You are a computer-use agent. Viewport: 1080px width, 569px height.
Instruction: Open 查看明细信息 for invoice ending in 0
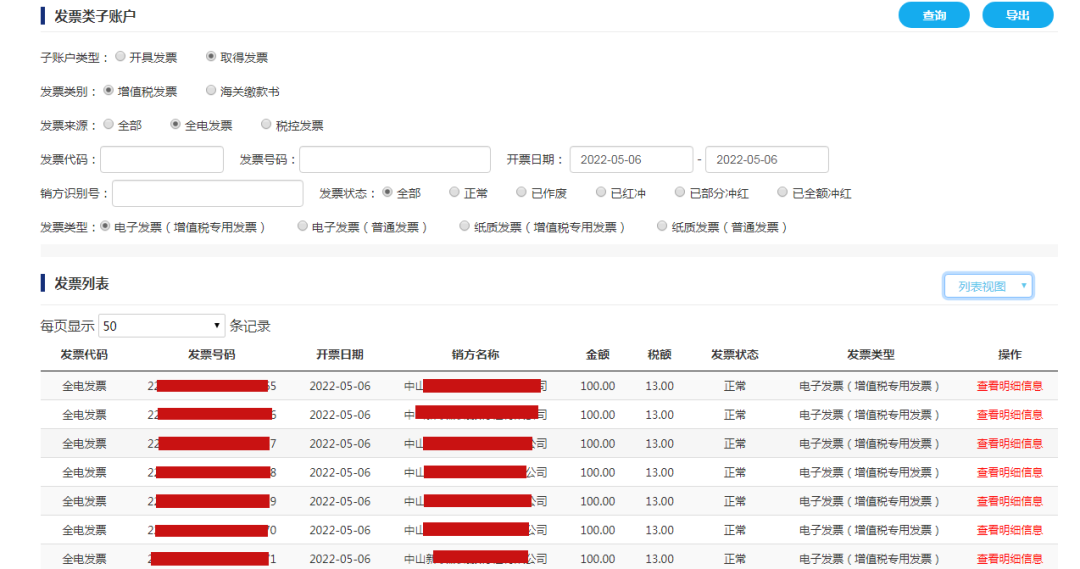point(1010,530)
